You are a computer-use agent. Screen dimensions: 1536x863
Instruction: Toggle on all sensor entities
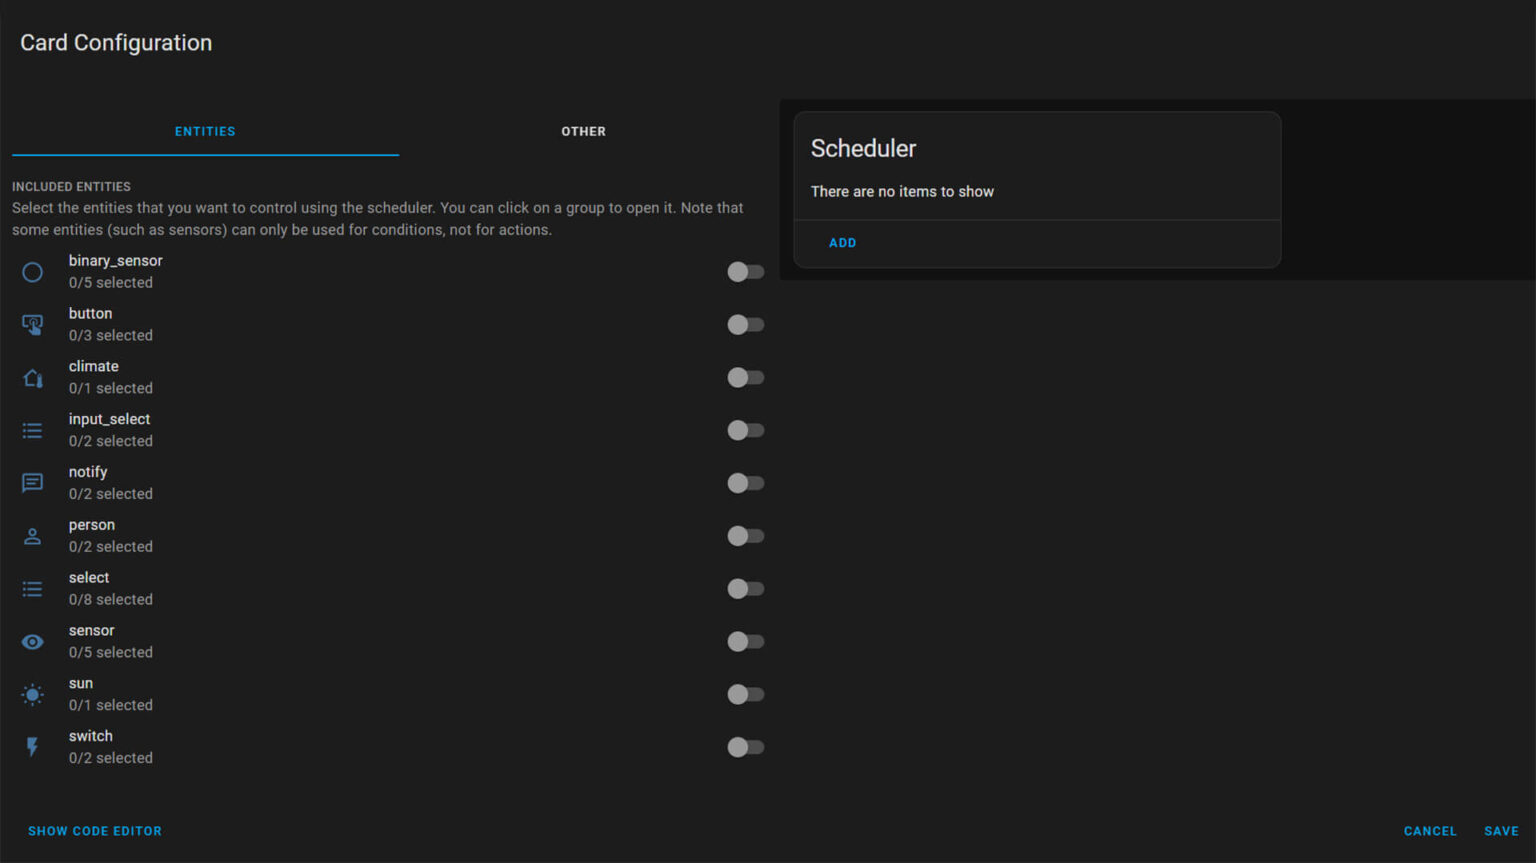tap(745, 641)
